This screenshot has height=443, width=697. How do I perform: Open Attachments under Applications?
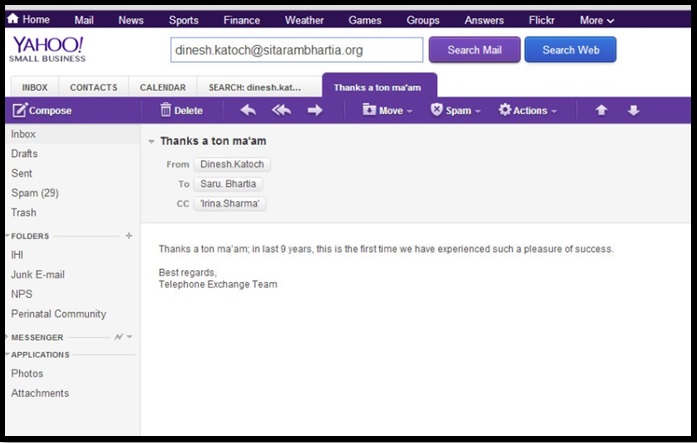coord(40,393)
